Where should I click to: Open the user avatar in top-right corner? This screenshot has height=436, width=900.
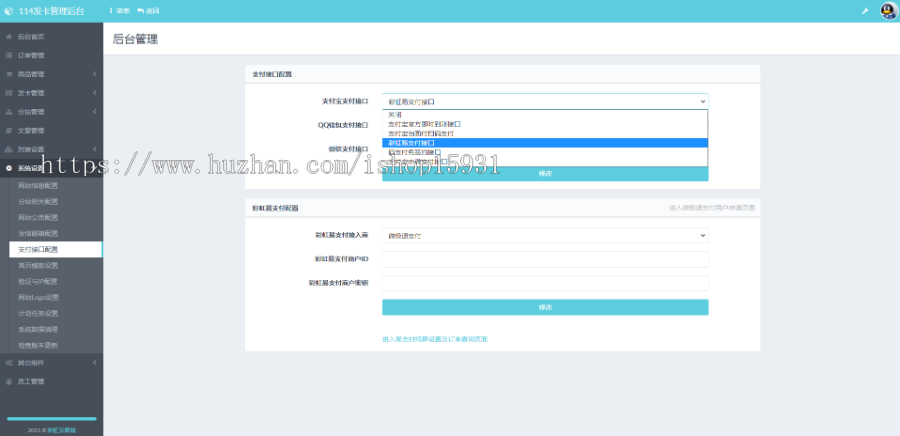(887, 11)
